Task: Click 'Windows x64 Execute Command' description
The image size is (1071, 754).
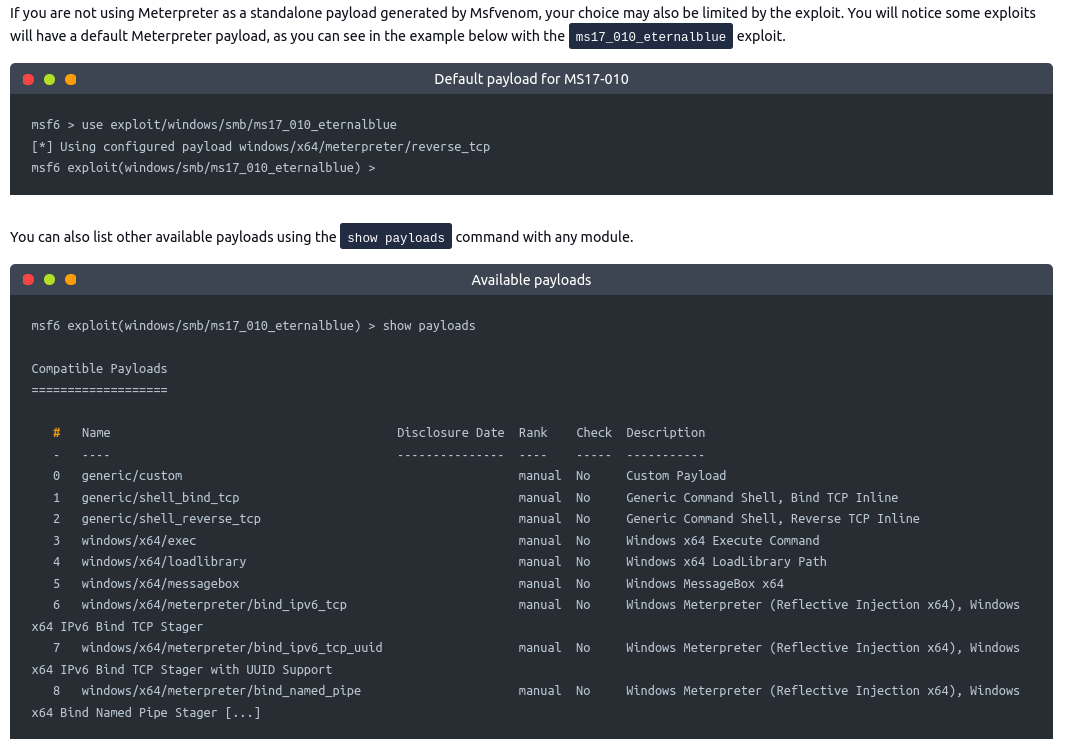Action: [723, 541]
